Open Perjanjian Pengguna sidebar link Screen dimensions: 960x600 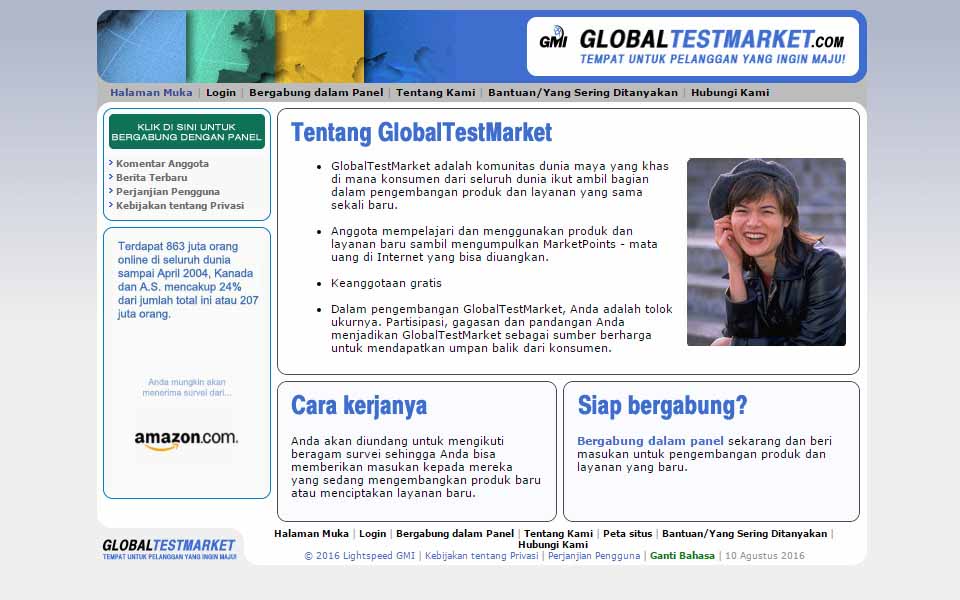(168, 192)
